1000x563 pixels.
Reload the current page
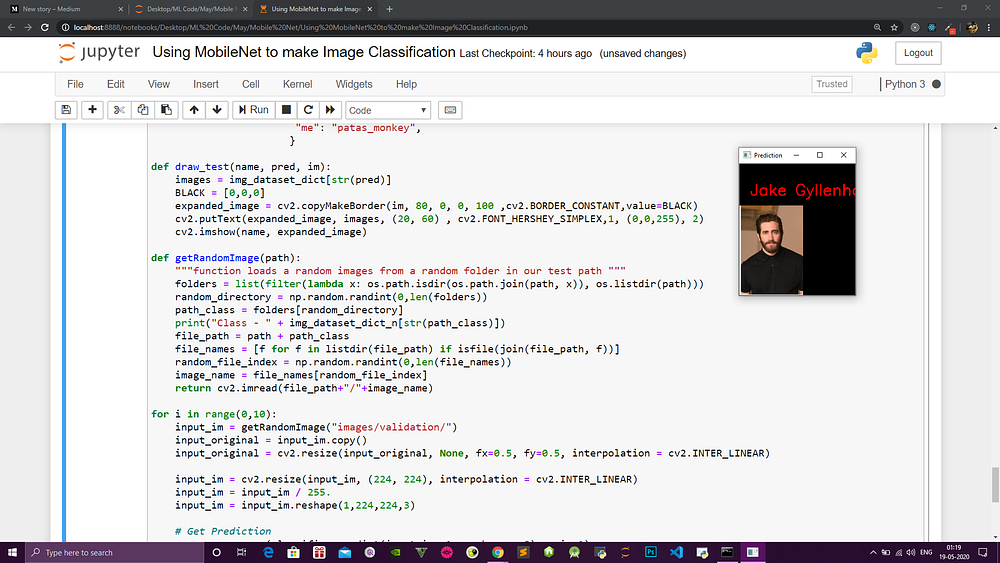(x=45, y=27)
